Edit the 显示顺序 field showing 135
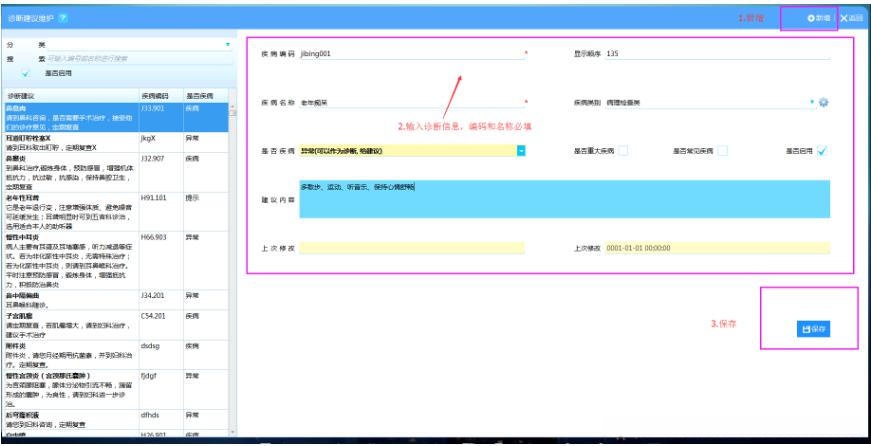 point(718,54)
